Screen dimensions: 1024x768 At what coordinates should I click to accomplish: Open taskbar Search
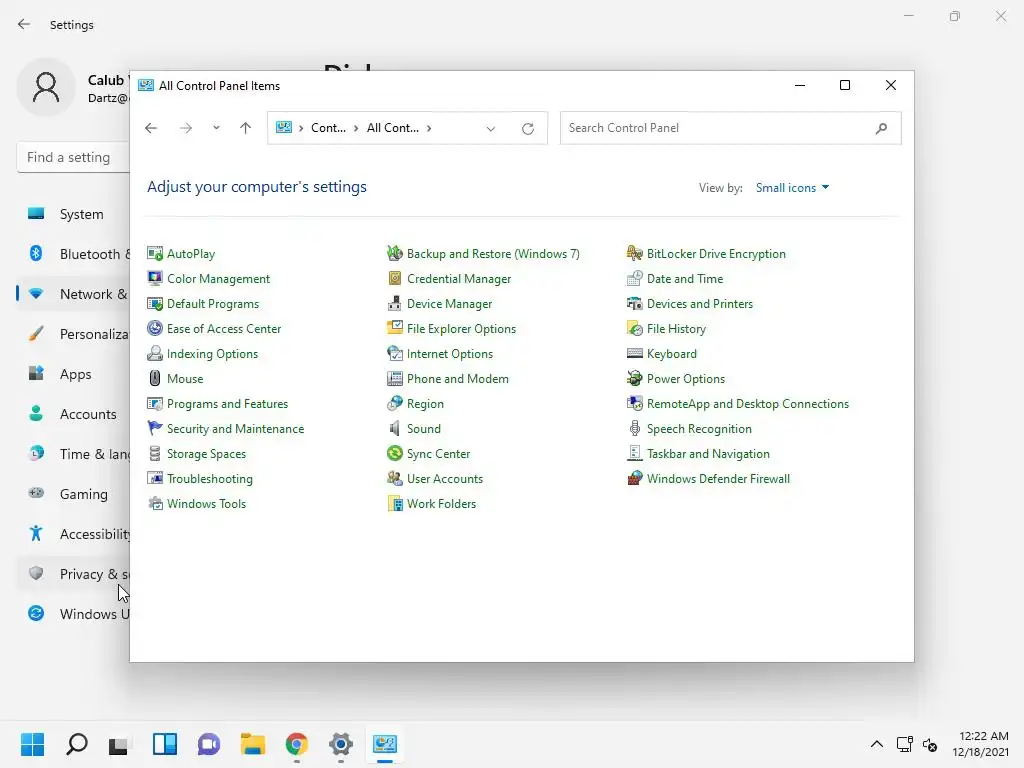point(77,744)
